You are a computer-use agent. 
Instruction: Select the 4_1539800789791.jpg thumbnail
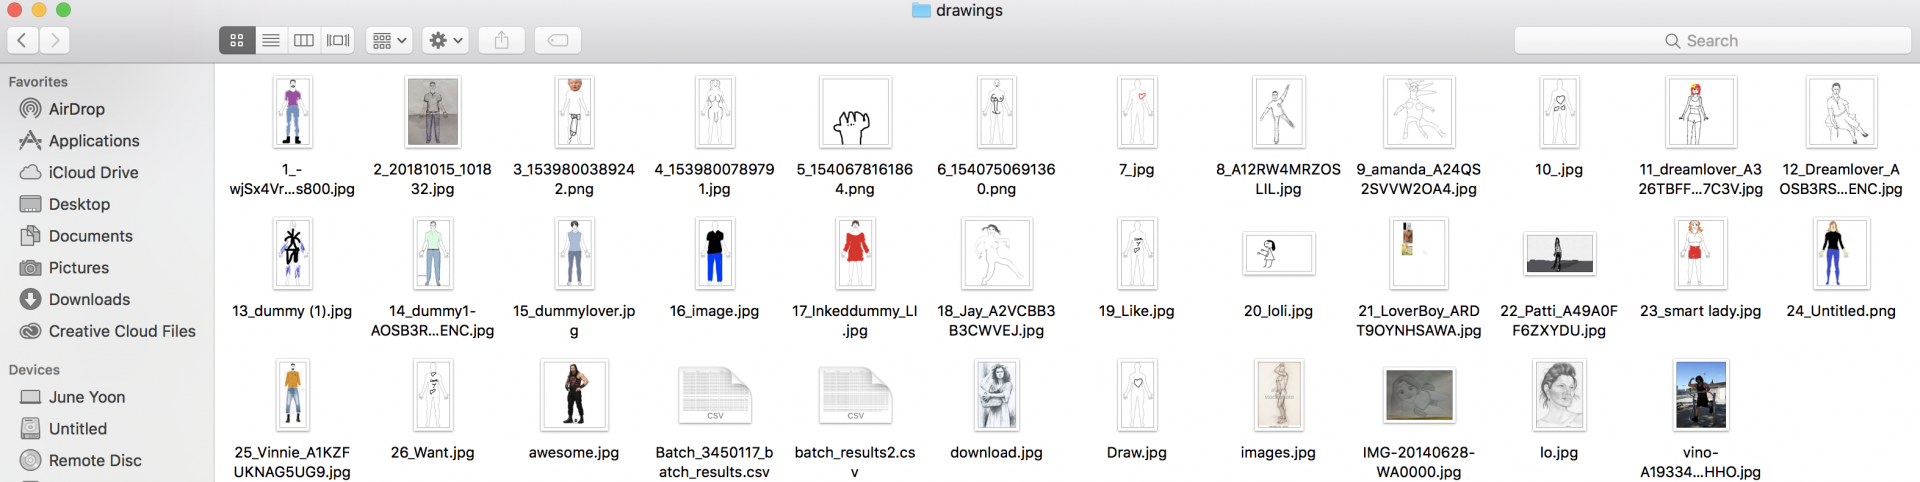pos(715,112)
